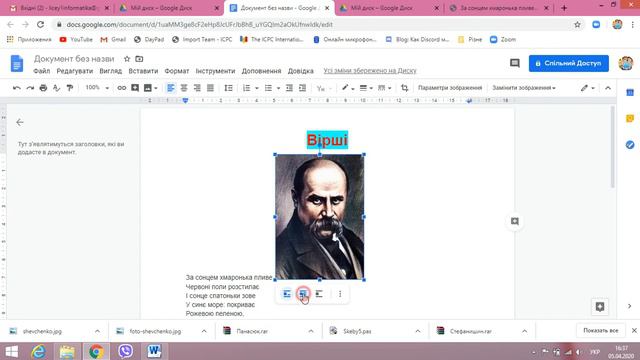Expand the side panel chevron at bottom right
640x360 pixels.
tap(629, 306)
